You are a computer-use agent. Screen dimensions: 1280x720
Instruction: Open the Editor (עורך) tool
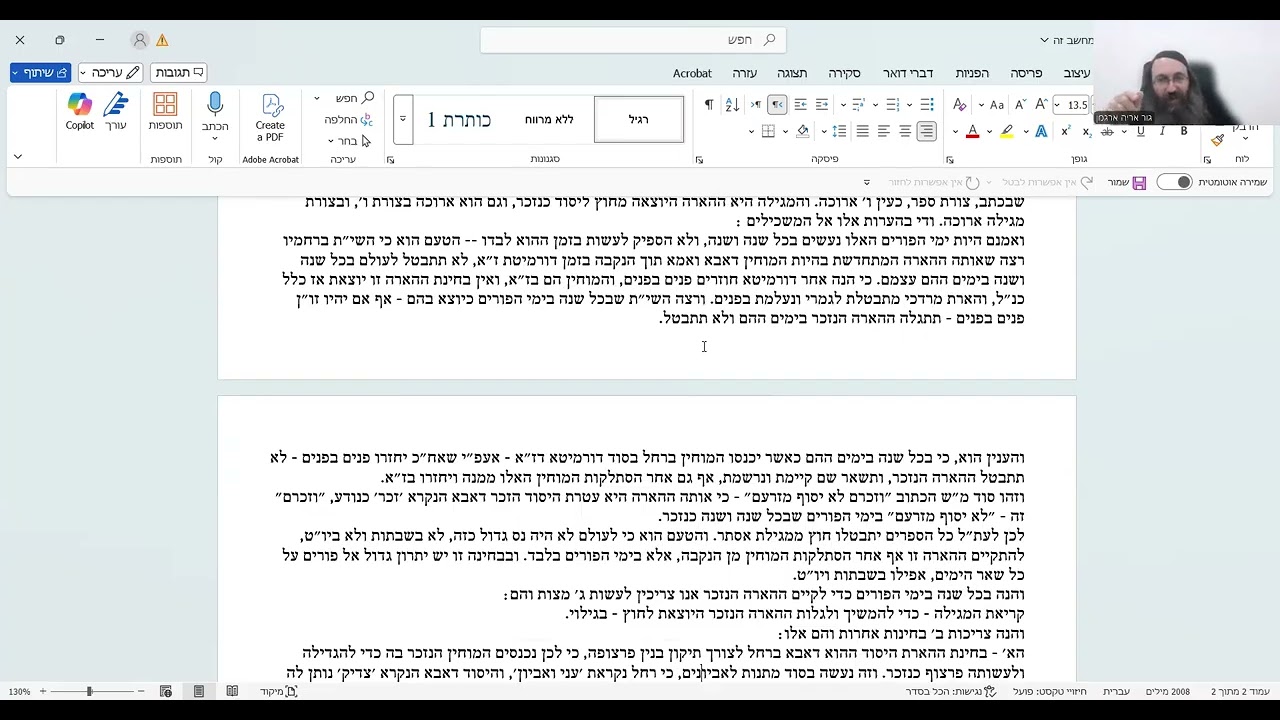116,111
